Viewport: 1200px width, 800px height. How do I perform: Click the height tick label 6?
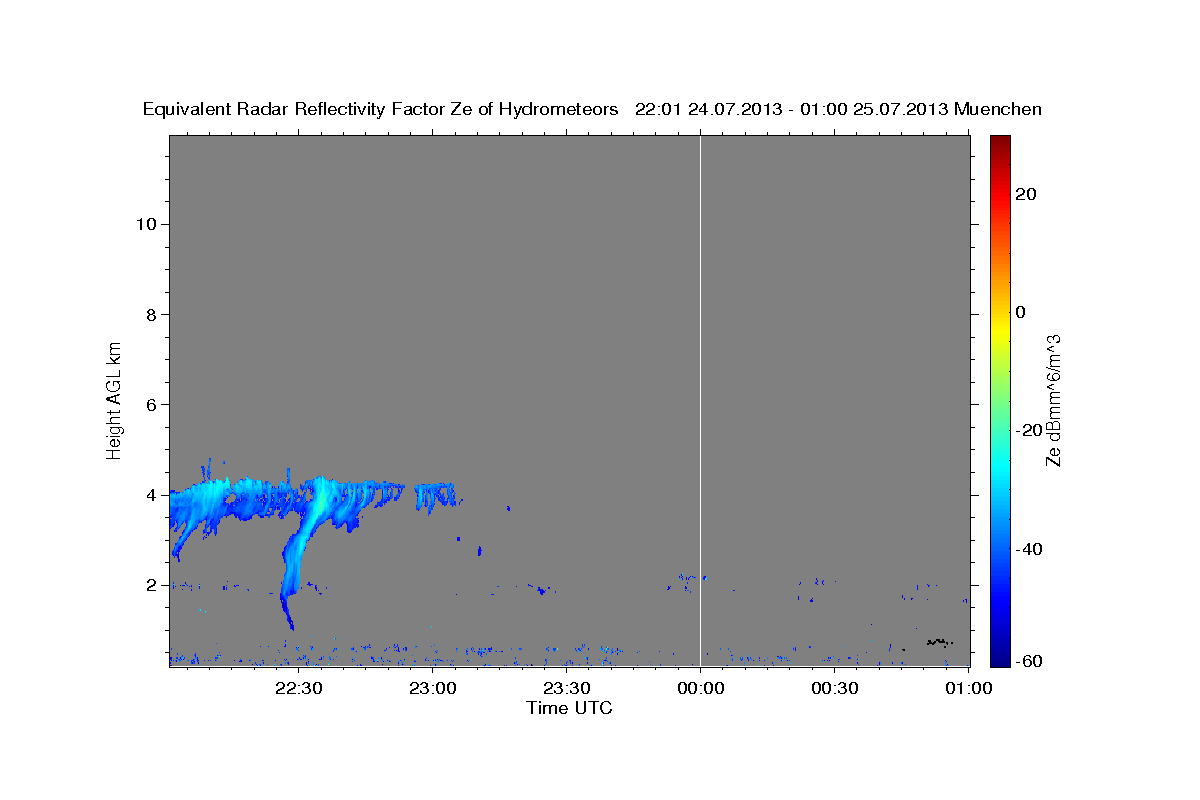click(x=151, y=404)
